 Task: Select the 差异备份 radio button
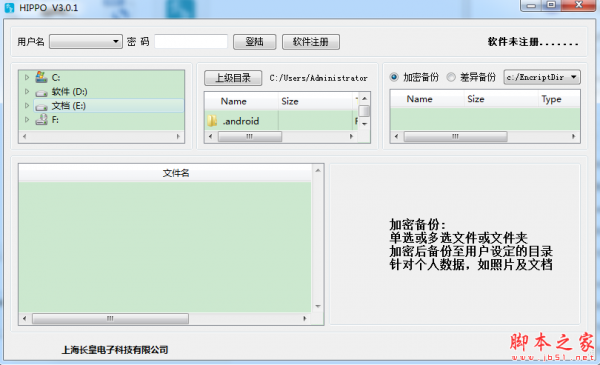(451, 77)
